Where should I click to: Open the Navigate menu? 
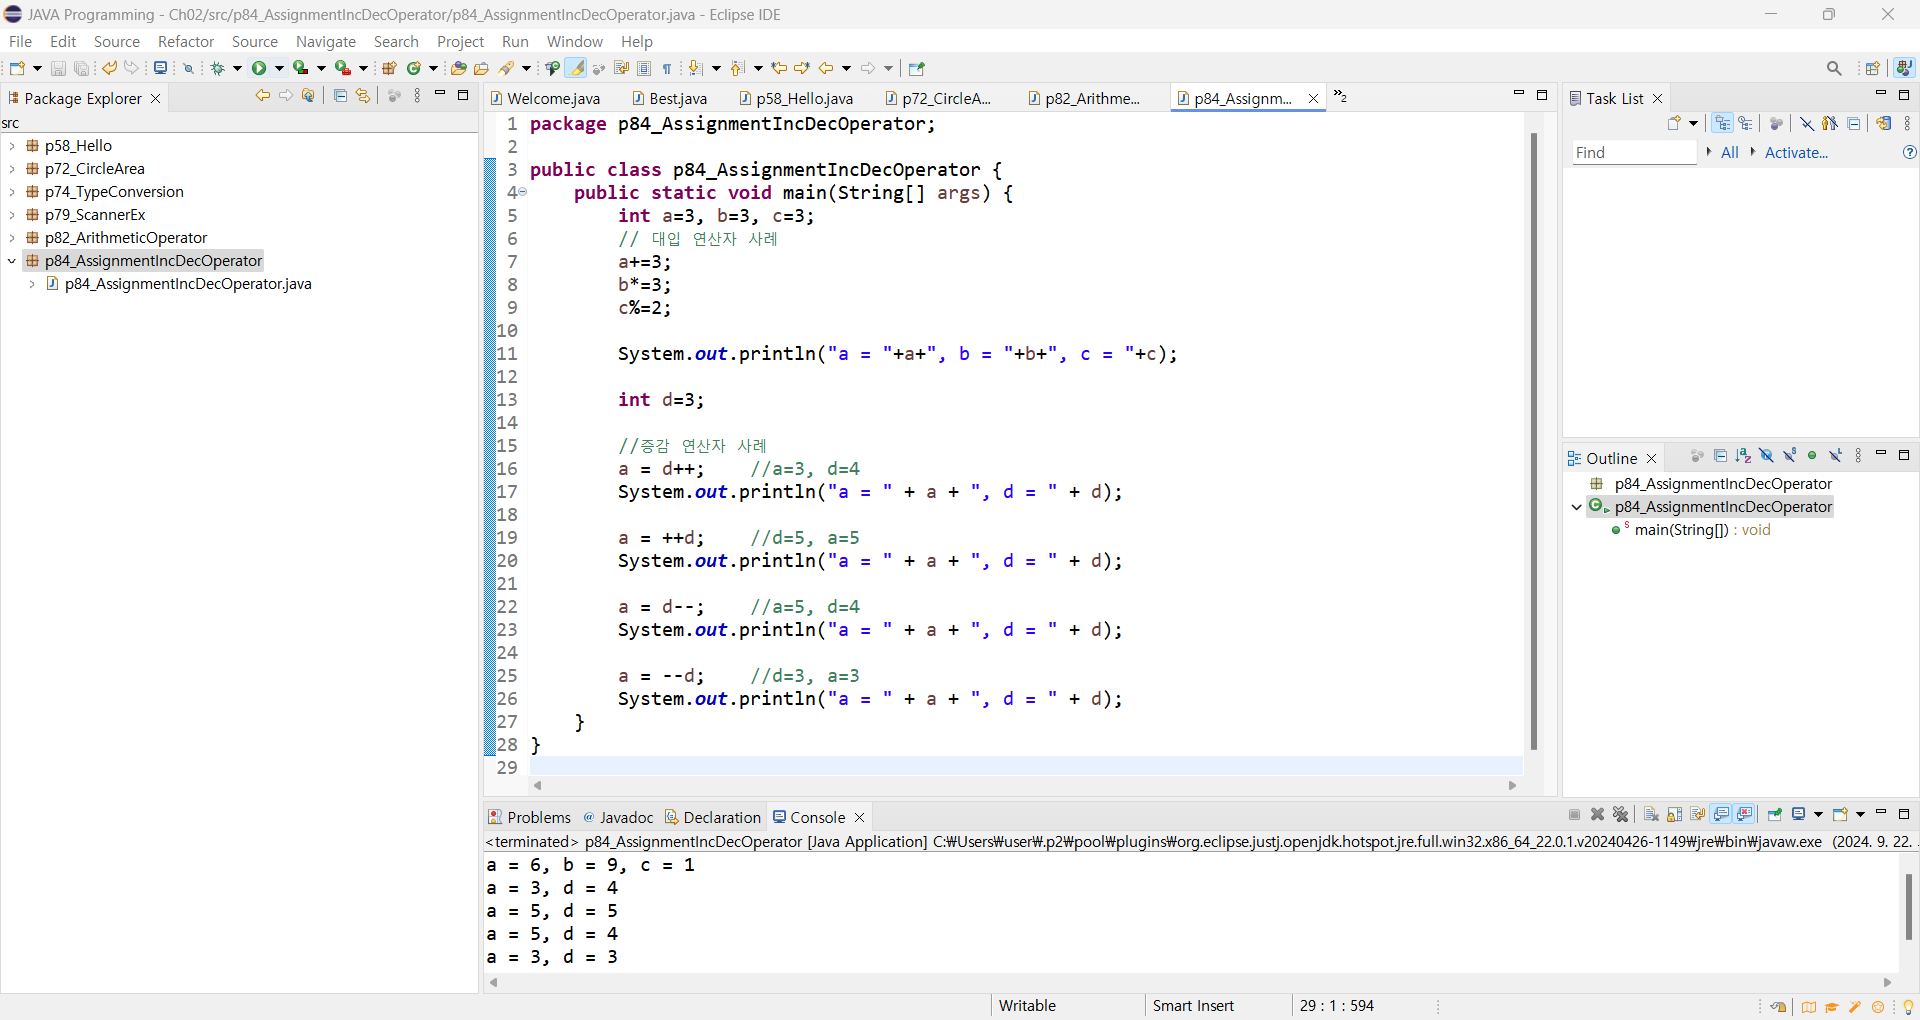tap(326, 41)
